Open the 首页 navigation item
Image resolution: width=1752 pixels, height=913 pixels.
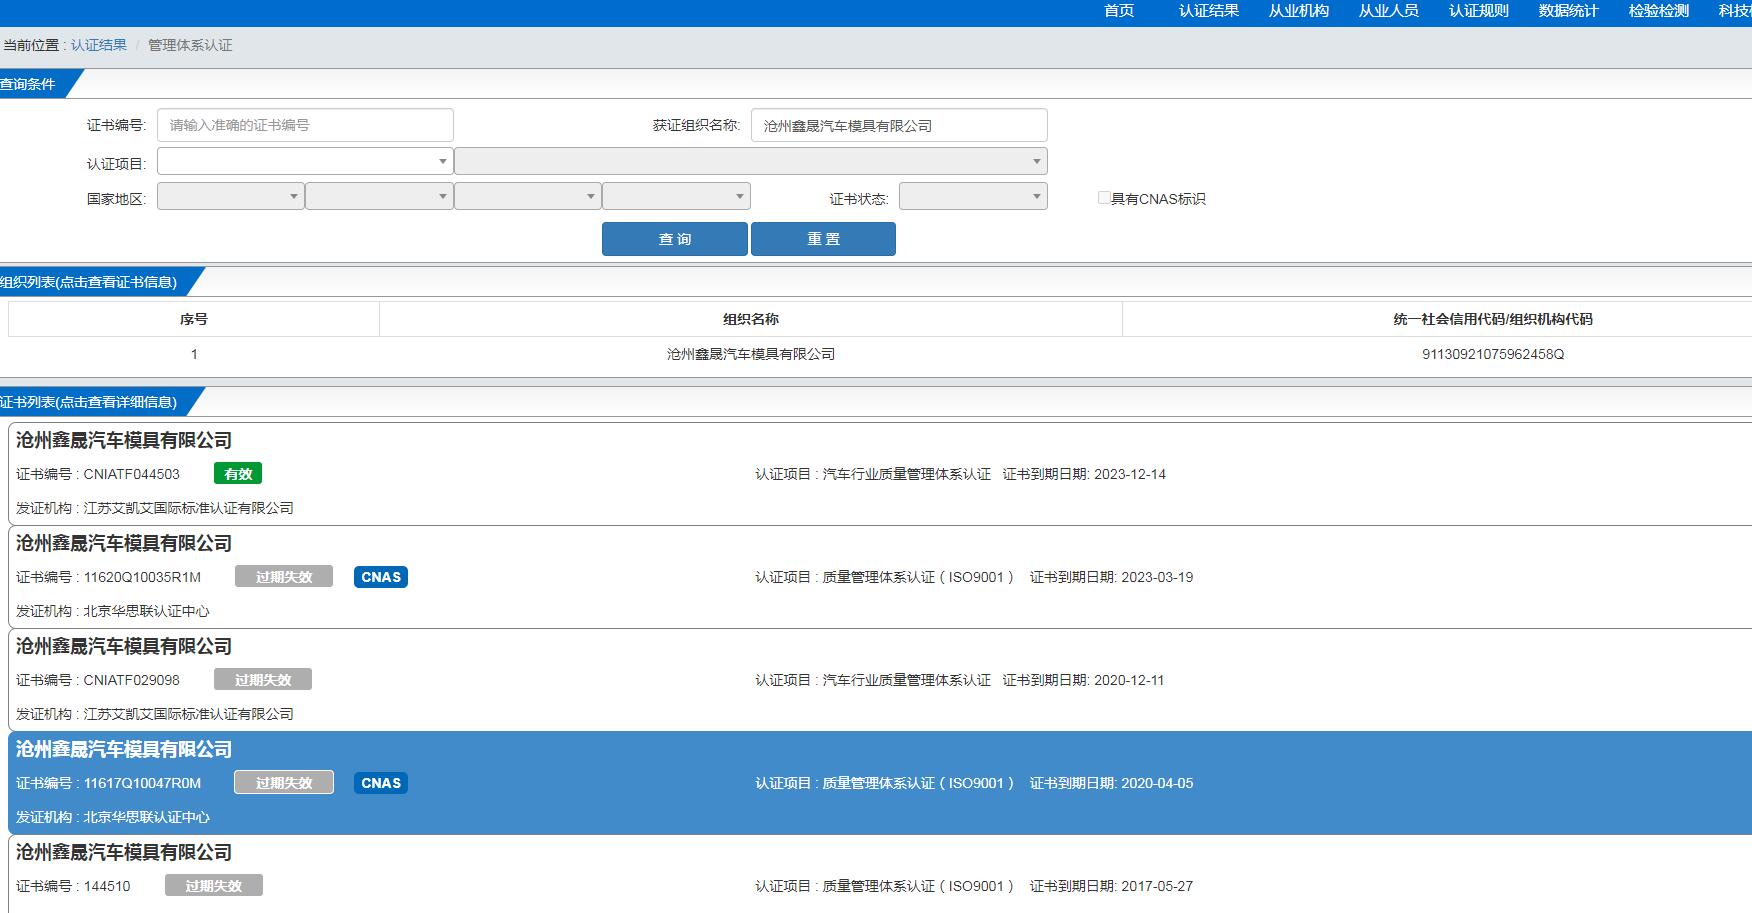pyautogui.click(x=1119, y=11)
